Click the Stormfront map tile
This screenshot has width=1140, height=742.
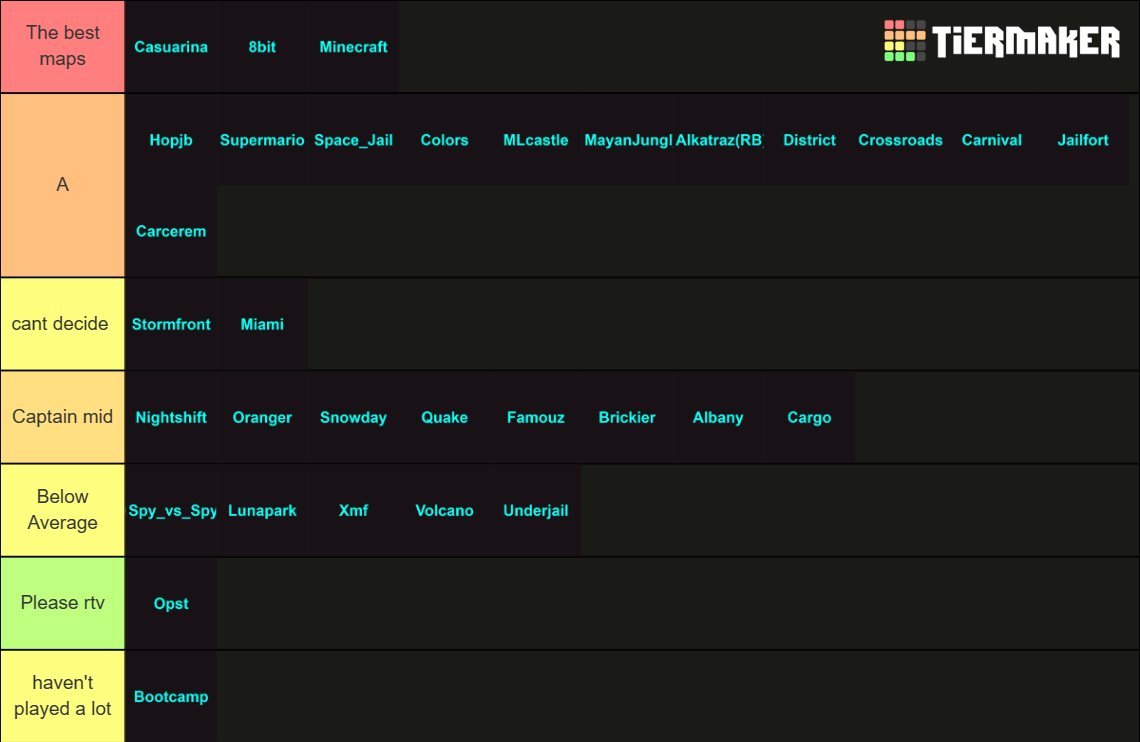[171, 324]
